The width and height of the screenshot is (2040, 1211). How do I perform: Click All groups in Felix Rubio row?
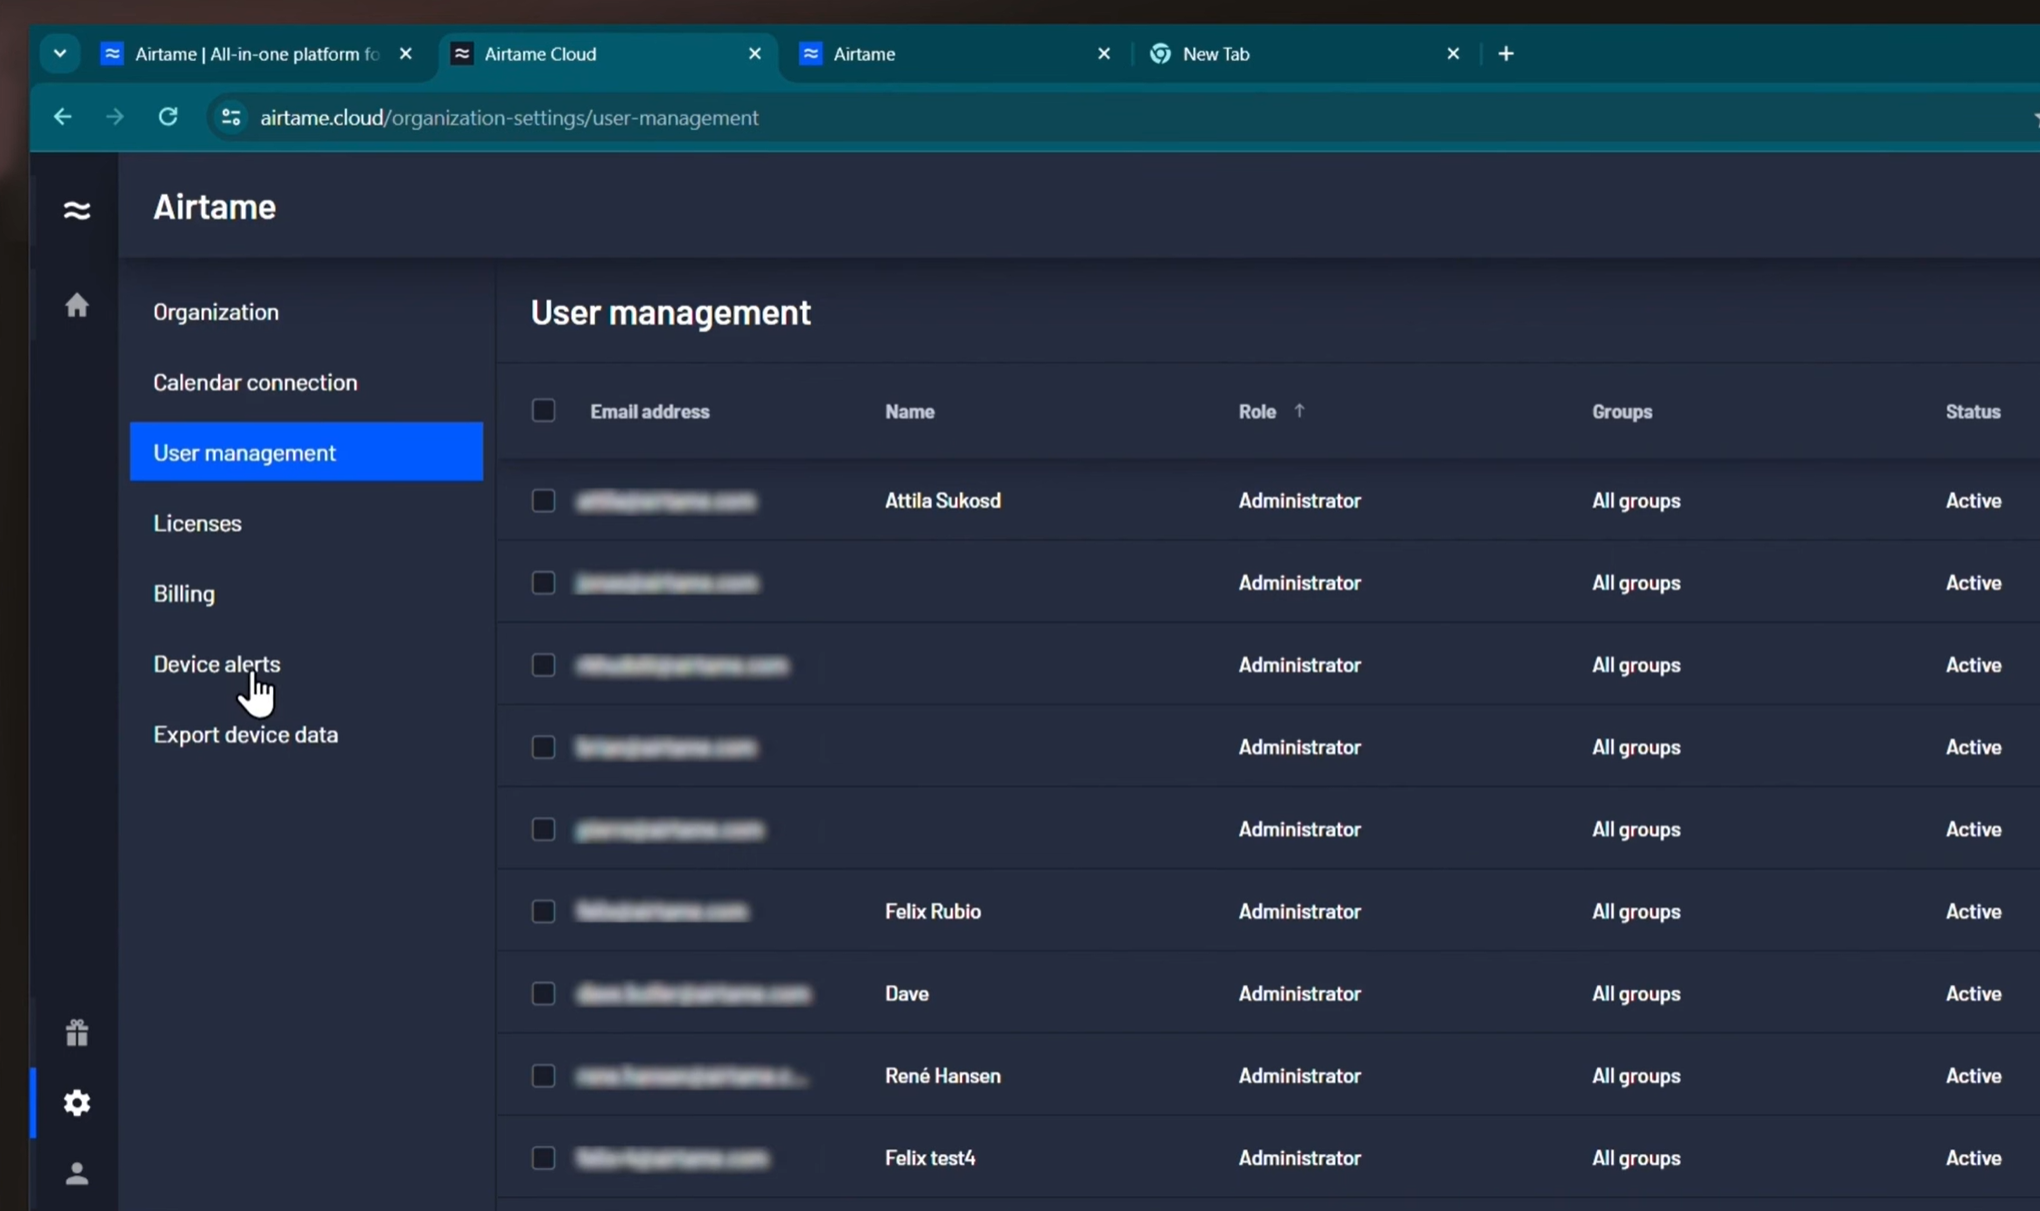(1636, 911)
